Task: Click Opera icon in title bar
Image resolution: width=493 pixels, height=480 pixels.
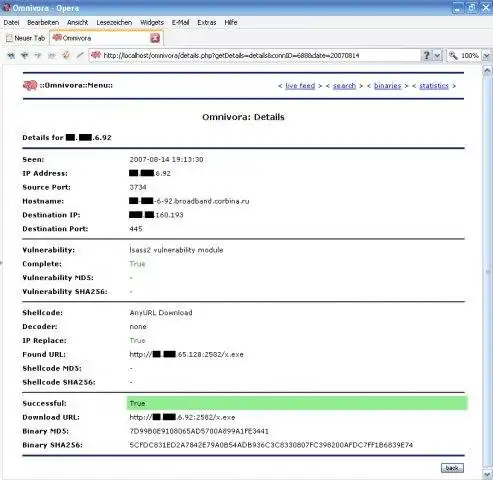Action: [x=7, y=7]
